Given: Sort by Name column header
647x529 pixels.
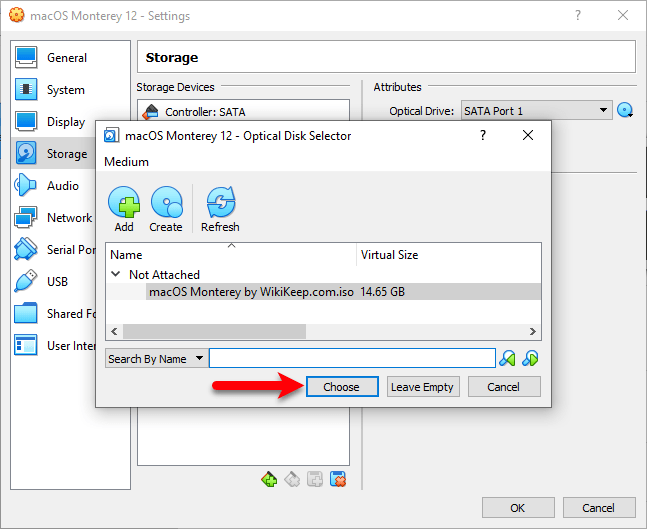Looking at the screenshot, I should (x=231, y=255).
